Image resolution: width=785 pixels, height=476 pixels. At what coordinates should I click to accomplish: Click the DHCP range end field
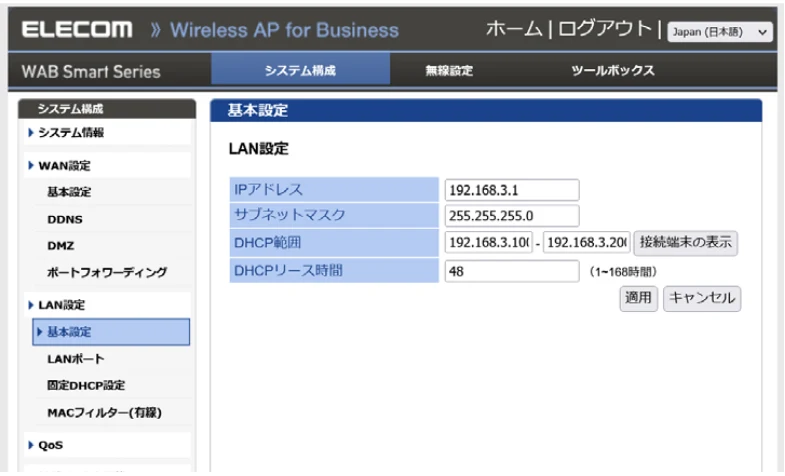tap(586, 243)
